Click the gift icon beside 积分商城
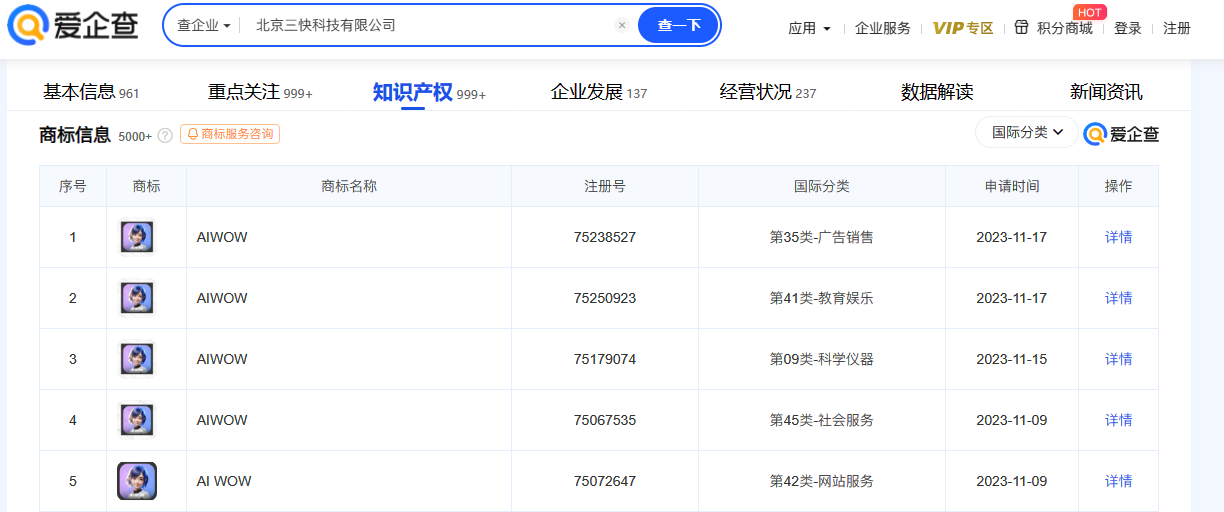1224x512 pixels. coord(1021,28)
